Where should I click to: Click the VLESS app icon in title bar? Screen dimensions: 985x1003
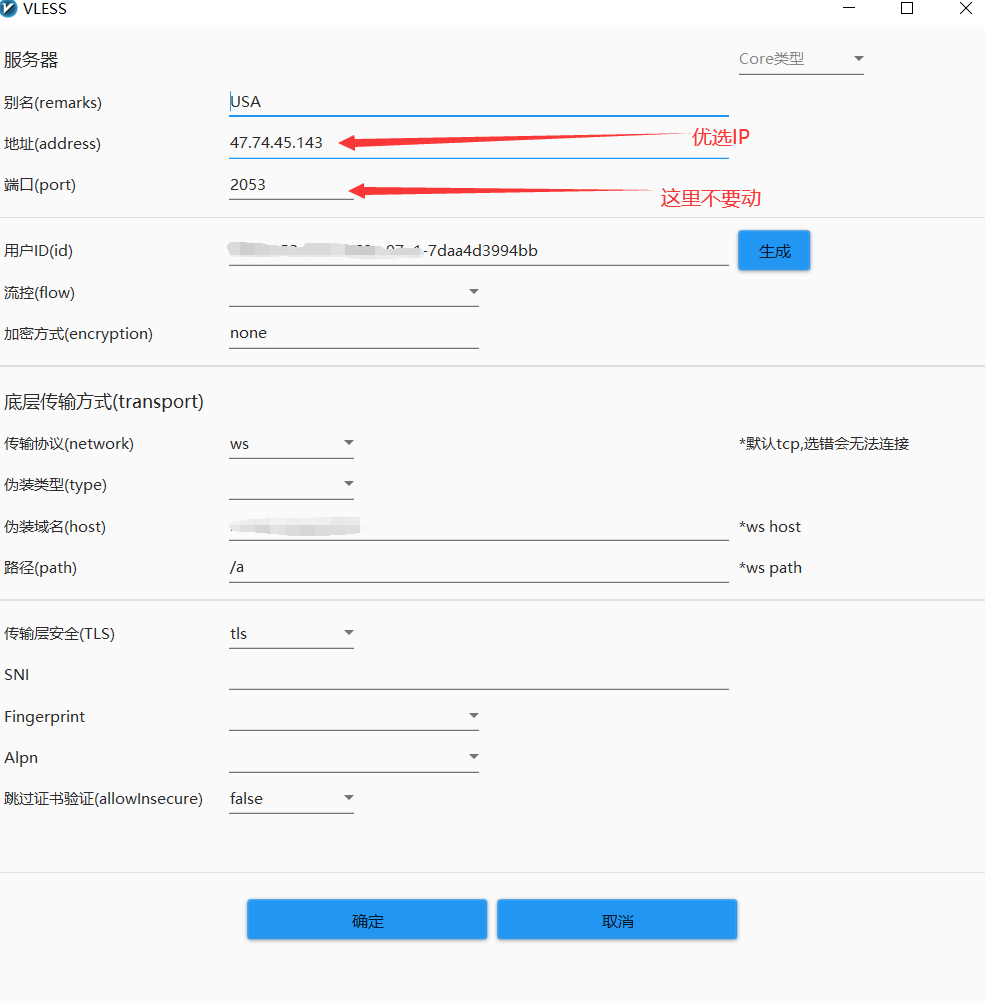pyautogui.click(x=10, y=9)
